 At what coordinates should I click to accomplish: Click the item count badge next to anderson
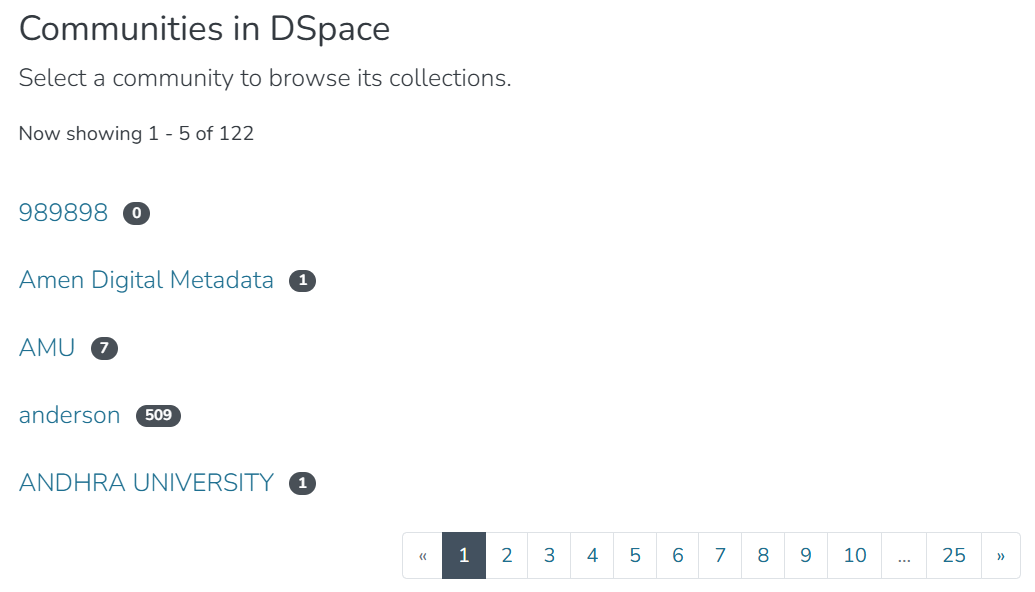160,415
